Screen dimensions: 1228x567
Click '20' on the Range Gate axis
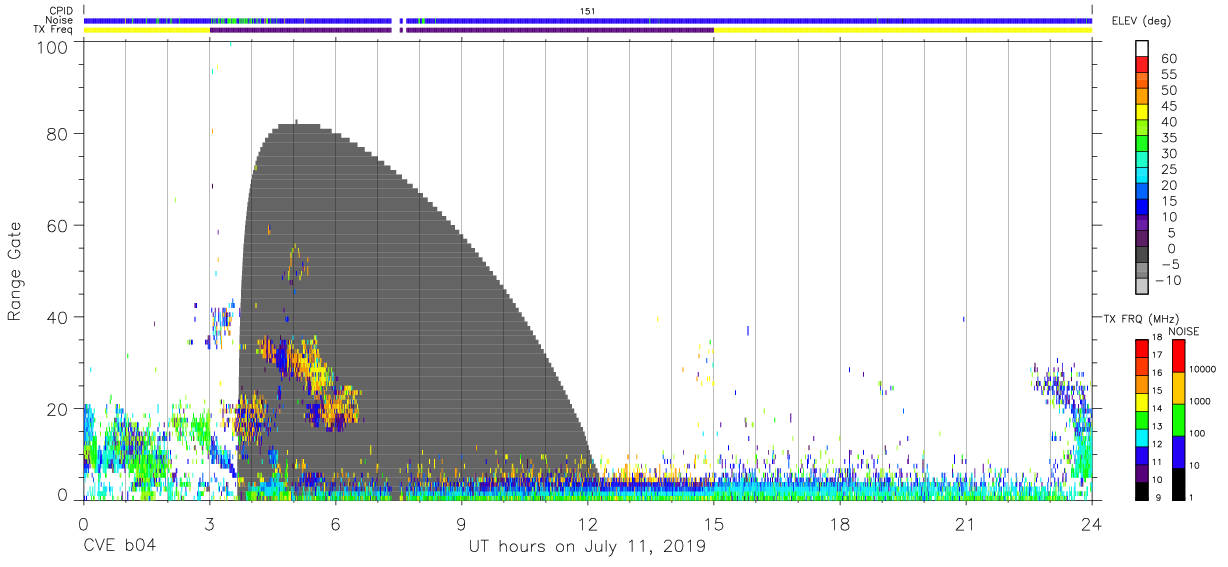tap(58, 409)
